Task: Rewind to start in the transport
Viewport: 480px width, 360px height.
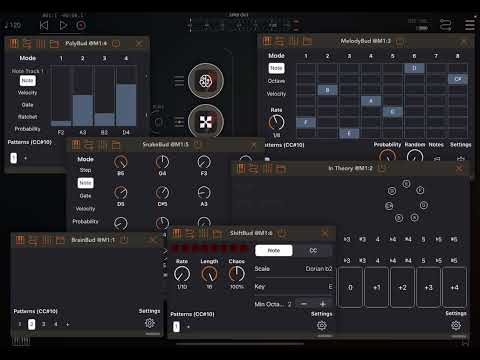Action: 44,25
